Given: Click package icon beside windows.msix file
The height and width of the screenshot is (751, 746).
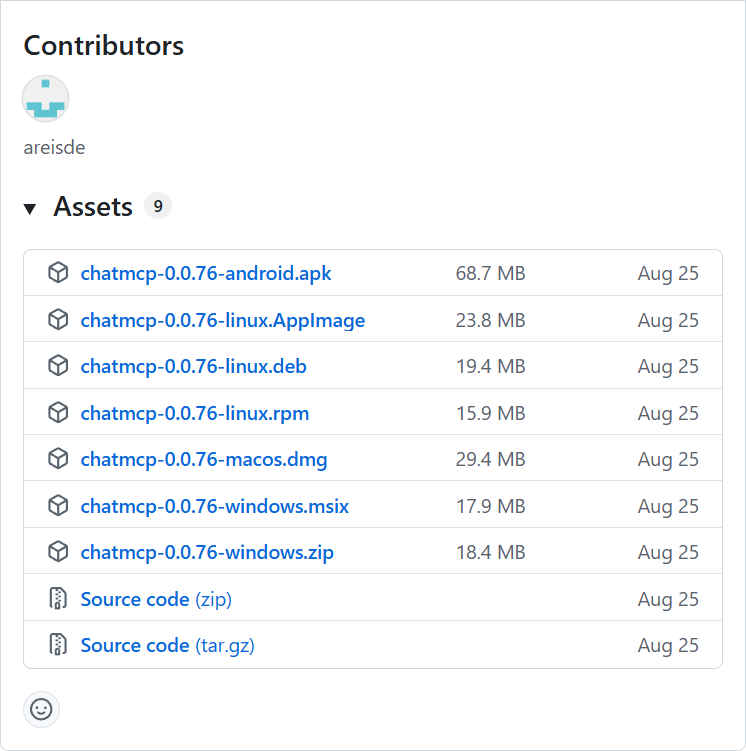Looking at the screenshot, I should coord(58,506).
